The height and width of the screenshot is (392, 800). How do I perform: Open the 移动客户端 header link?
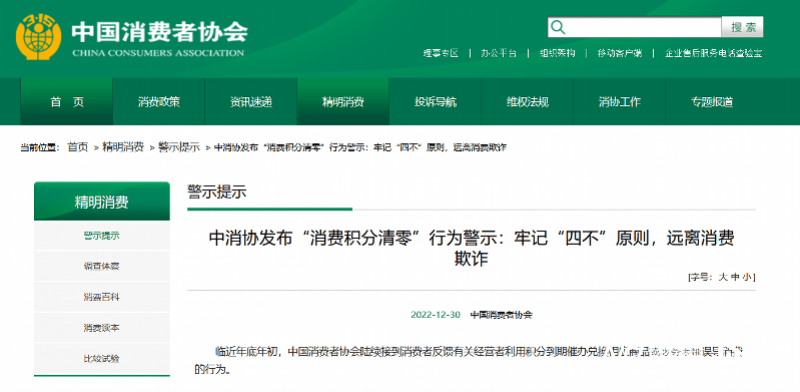(620, 53)
